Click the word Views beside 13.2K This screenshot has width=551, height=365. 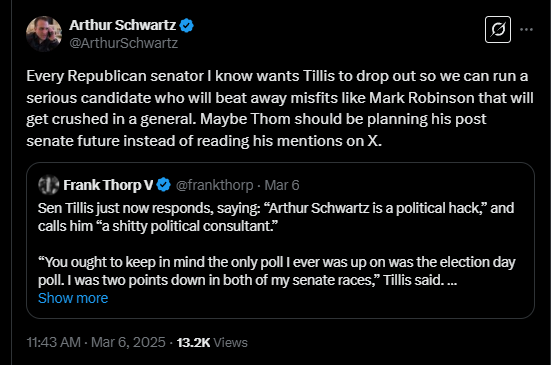[x=230, y=342]
